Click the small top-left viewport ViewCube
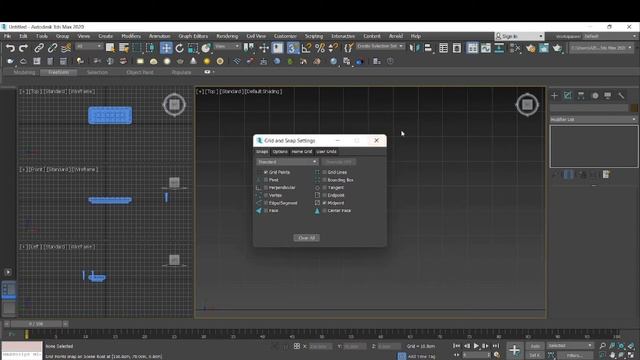The height and width of the screenshot is (360, 640). point(174,105)
